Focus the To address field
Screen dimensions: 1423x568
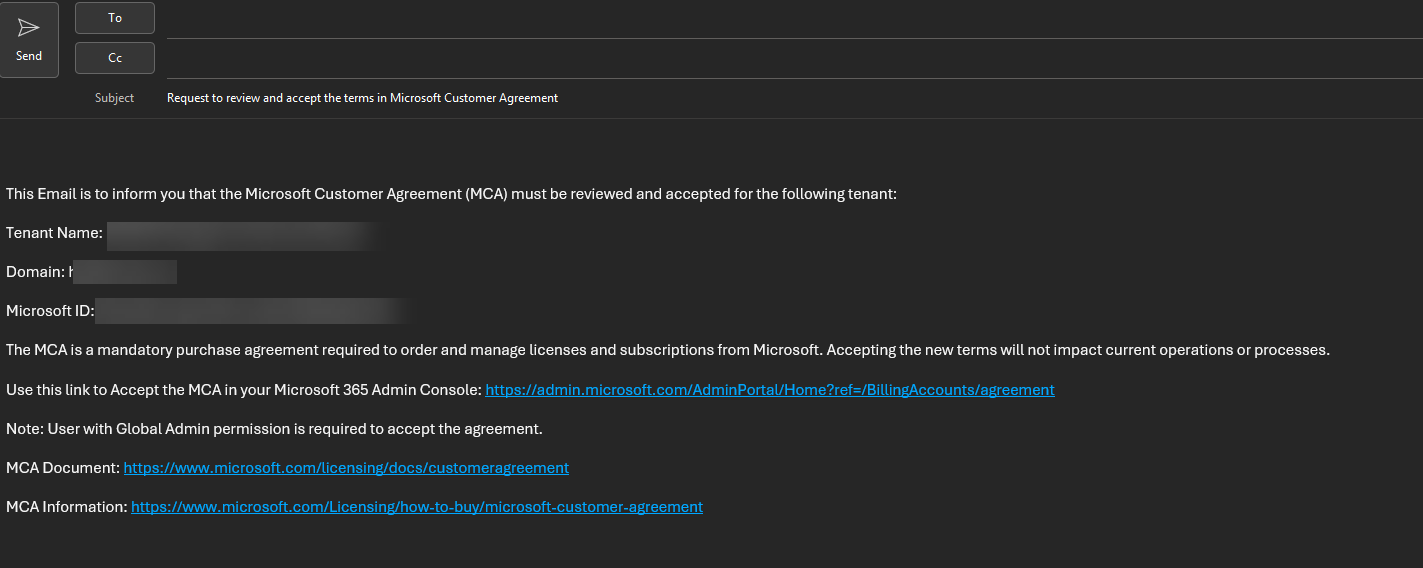click(794, 19)
